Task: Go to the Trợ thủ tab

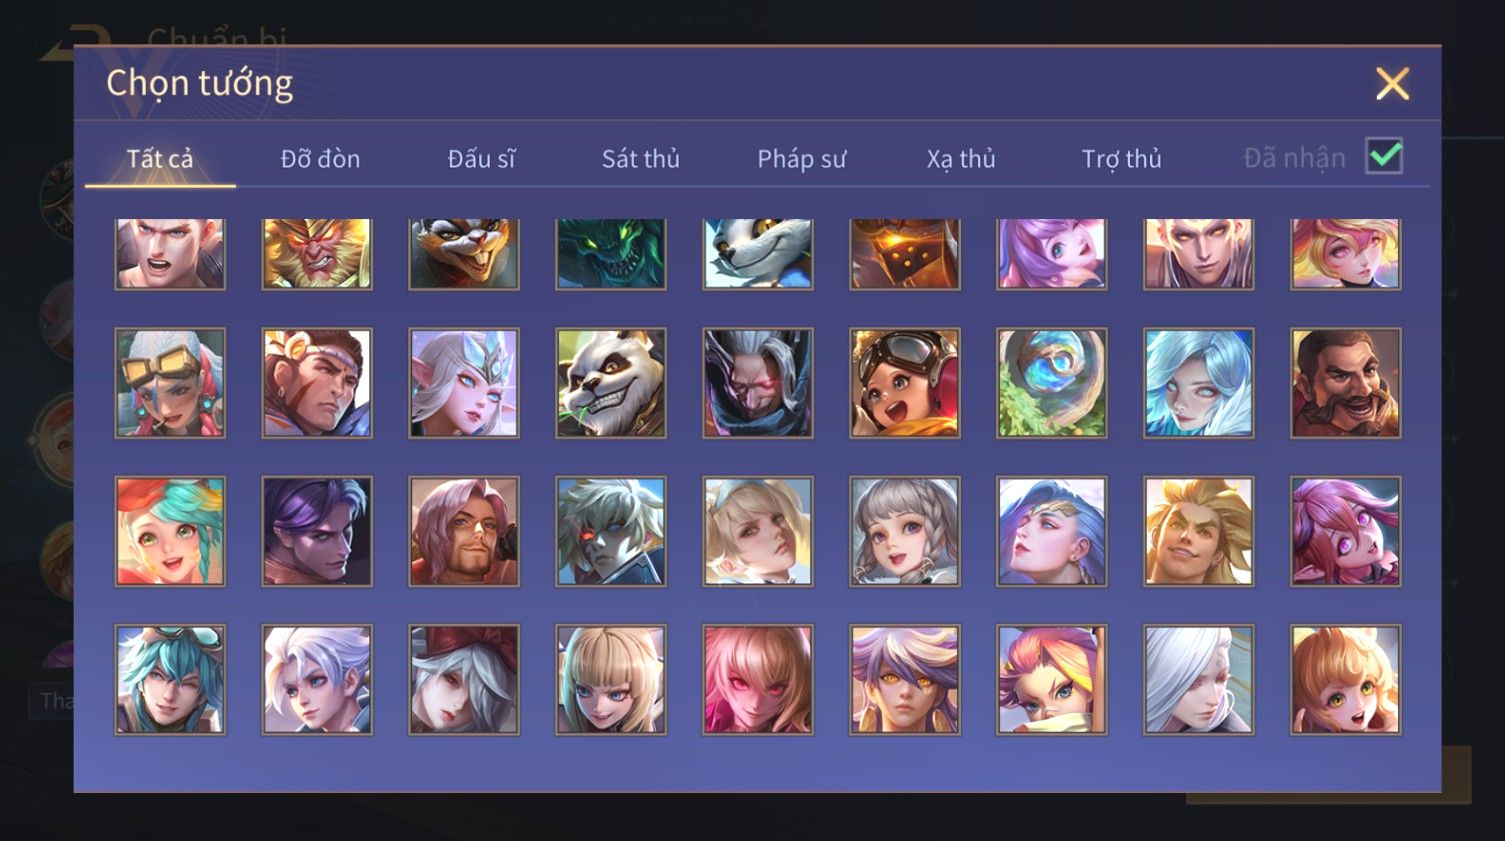Action: (1121, 158)
